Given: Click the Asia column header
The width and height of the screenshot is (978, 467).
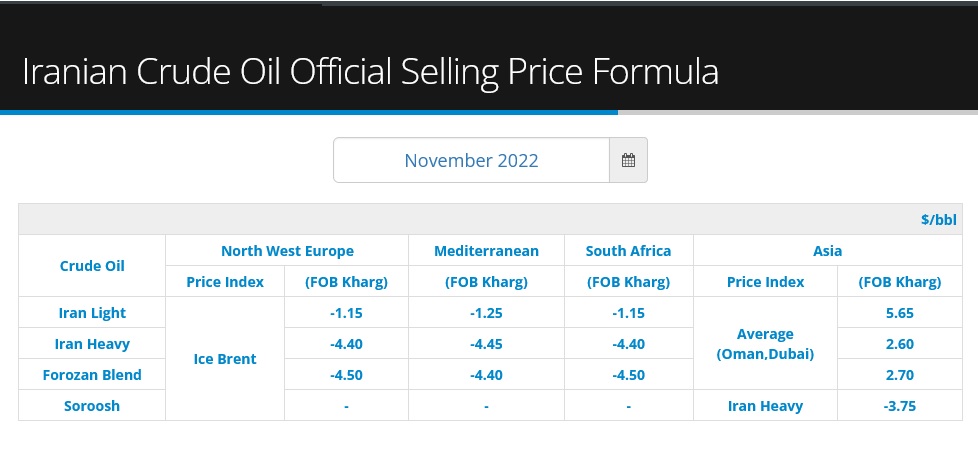Looking at the screenshot, I should pyautogui.click(x=828, y=251).
